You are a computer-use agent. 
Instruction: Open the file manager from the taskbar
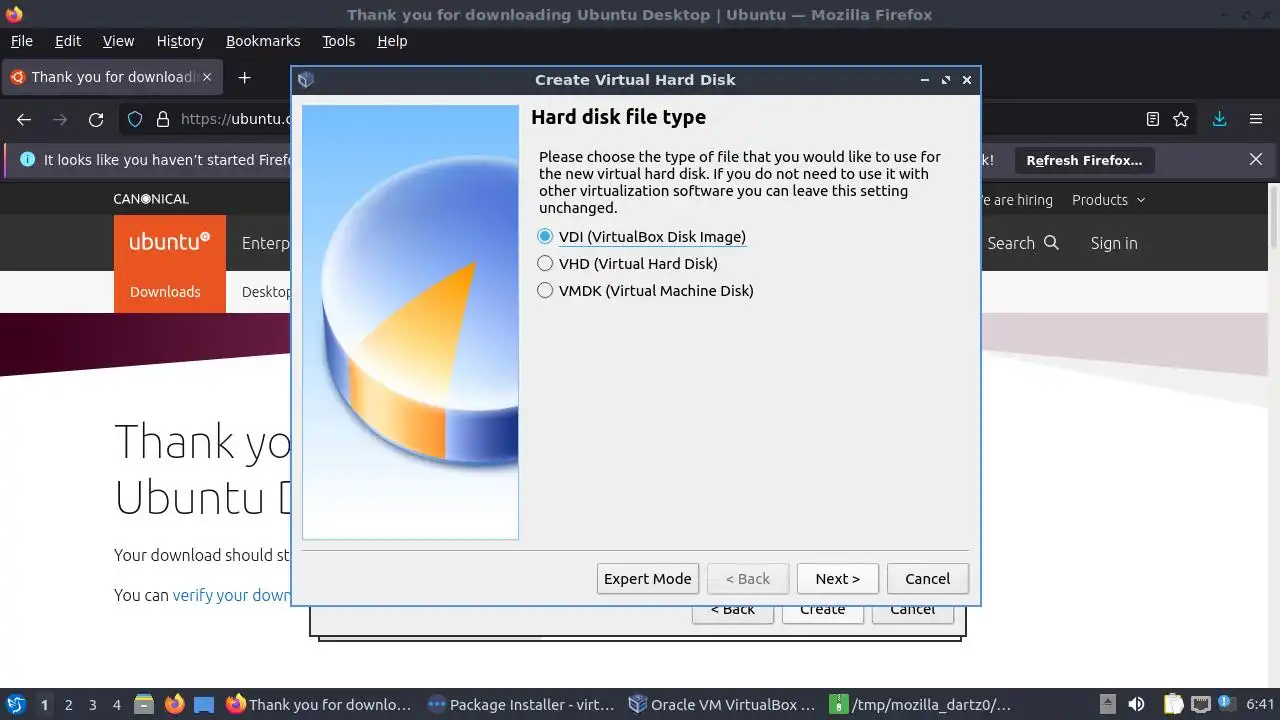(x=144, y=704)
